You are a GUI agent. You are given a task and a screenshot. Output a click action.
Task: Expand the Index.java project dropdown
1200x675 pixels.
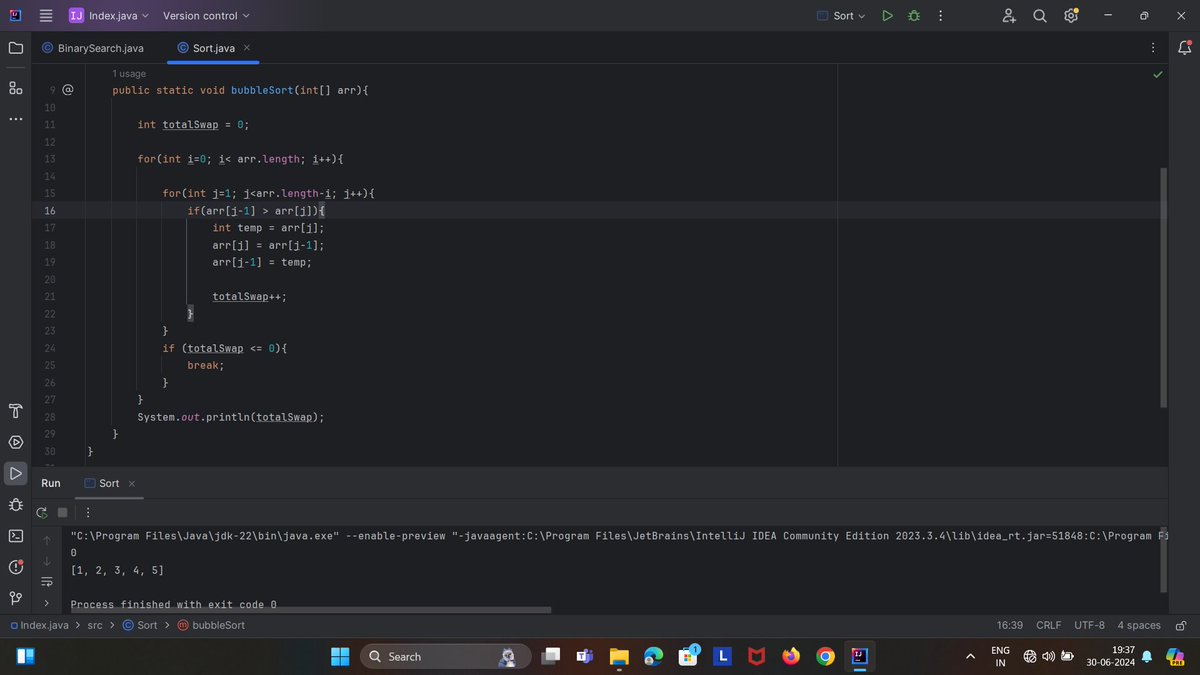point(109,16)
